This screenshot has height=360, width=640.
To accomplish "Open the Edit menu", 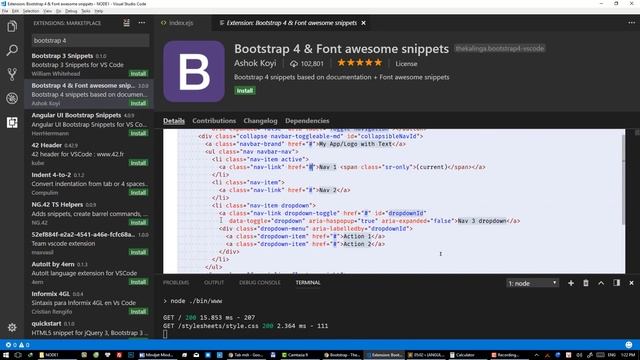I will 16,11.
